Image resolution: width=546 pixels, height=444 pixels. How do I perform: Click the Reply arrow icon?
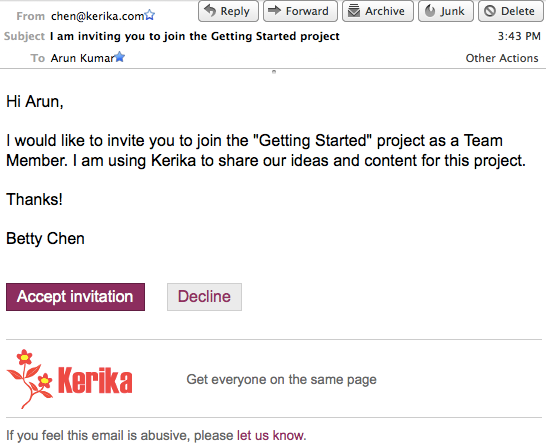pos(210,11)
